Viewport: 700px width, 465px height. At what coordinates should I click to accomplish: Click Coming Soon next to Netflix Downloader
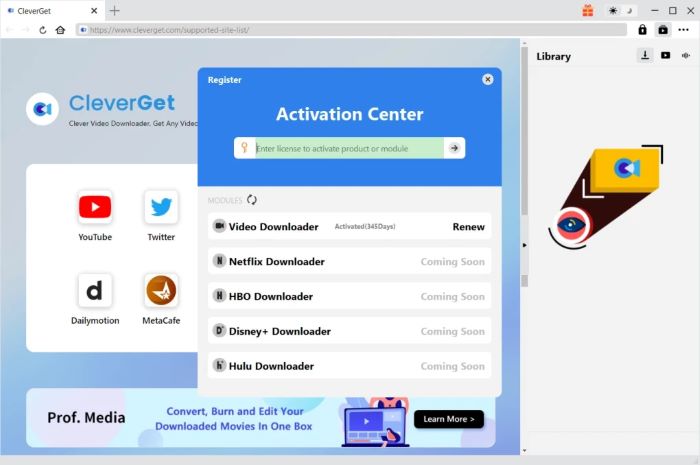coord(452,262)
